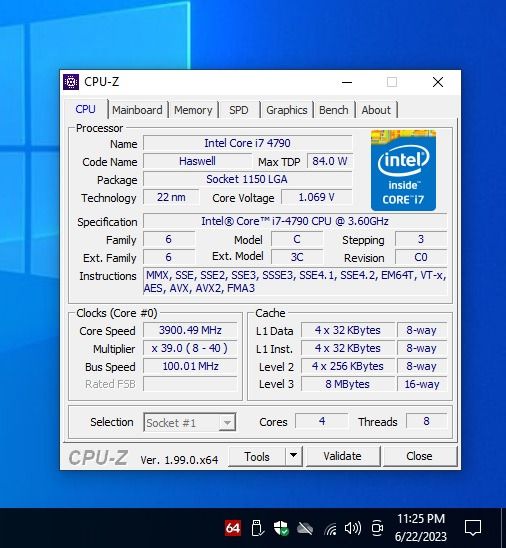Minimize the CPU-Z window
The image size is (506, 548).
pyautogui.click(x=347, y=82)
